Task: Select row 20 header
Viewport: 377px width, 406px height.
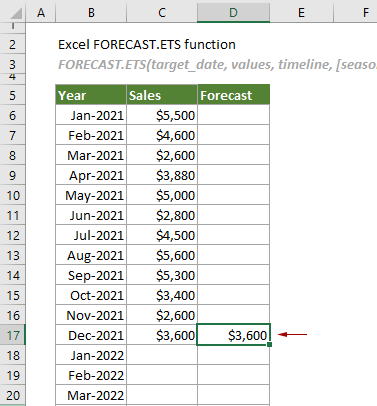Action: pos(13,395)
